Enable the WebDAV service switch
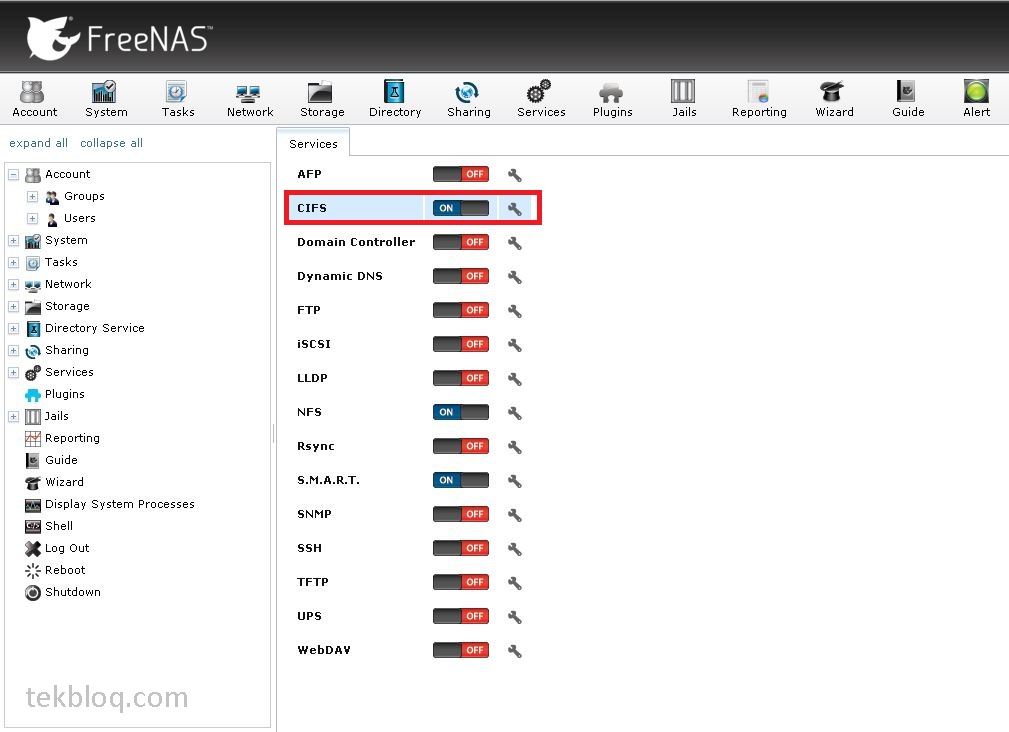The width and height of the screenshot is (1009, 732). tap(461, 650)
